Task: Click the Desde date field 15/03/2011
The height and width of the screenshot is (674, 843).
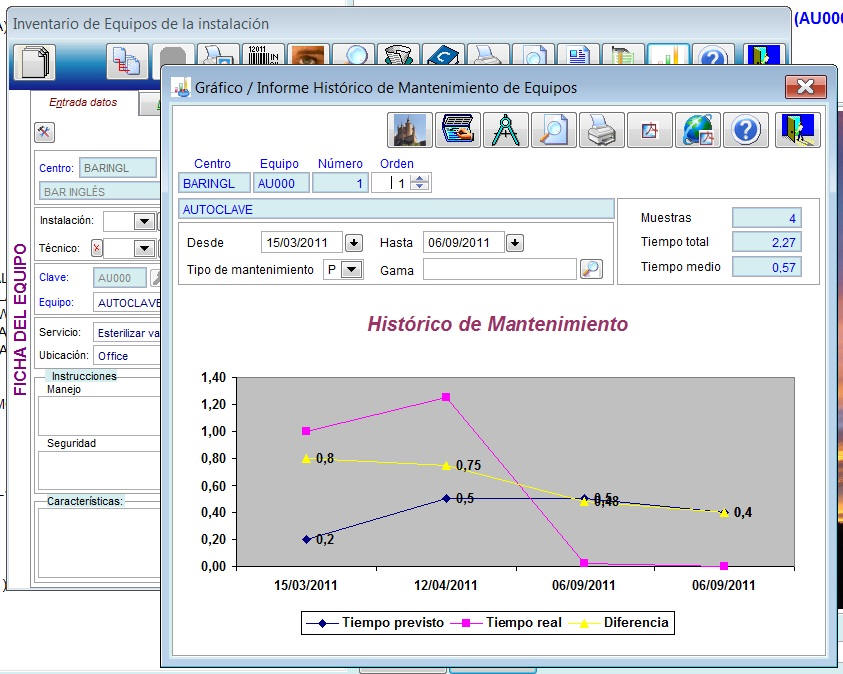Action: [302, 242]
